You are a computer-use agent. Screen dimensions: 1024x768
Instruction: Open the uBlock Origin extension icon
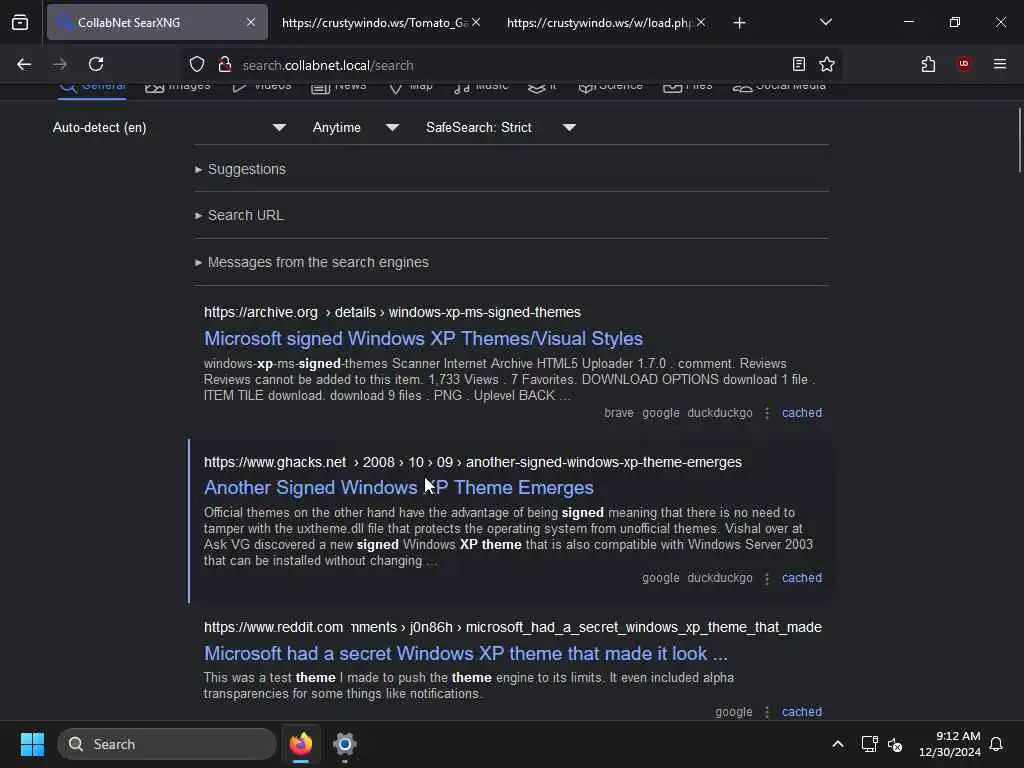pyautogui.click(x=963, y=64)
